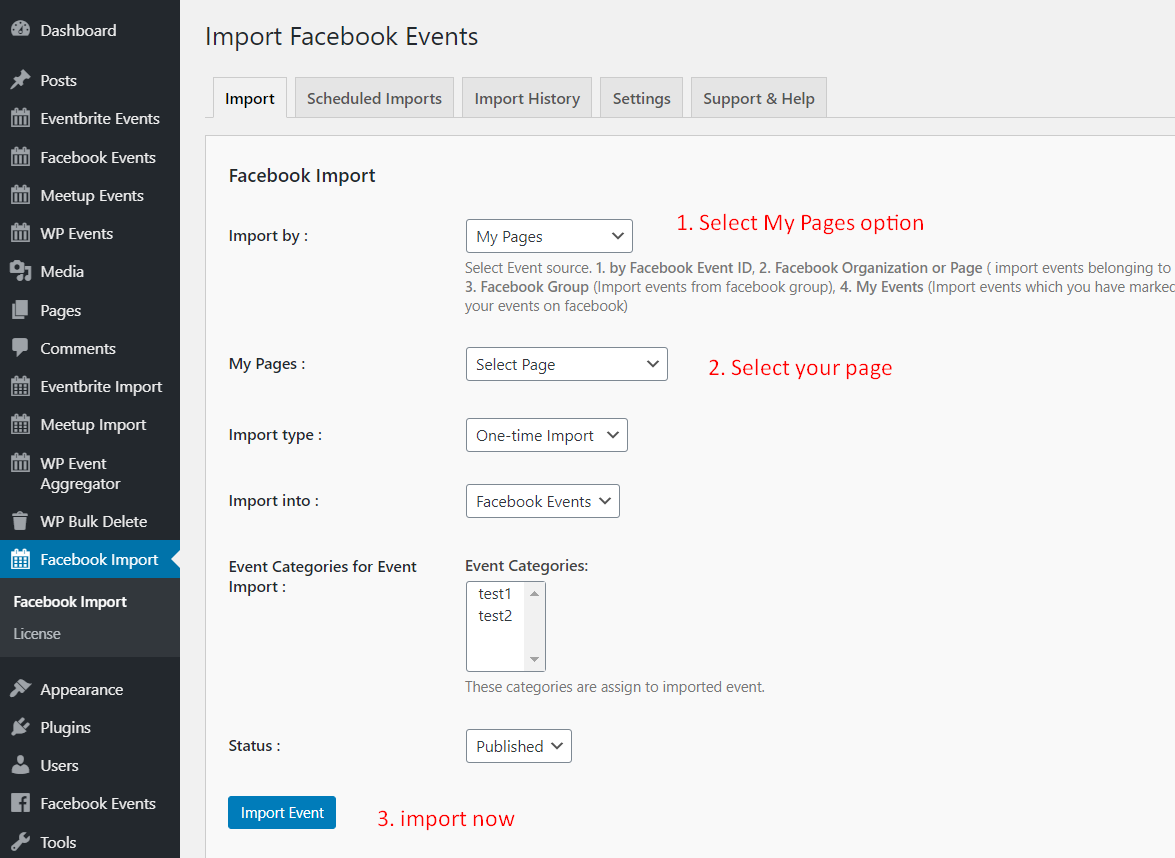Click the Comments speech bubble icon
The image size is (1175, 858).
pos(20,348)
